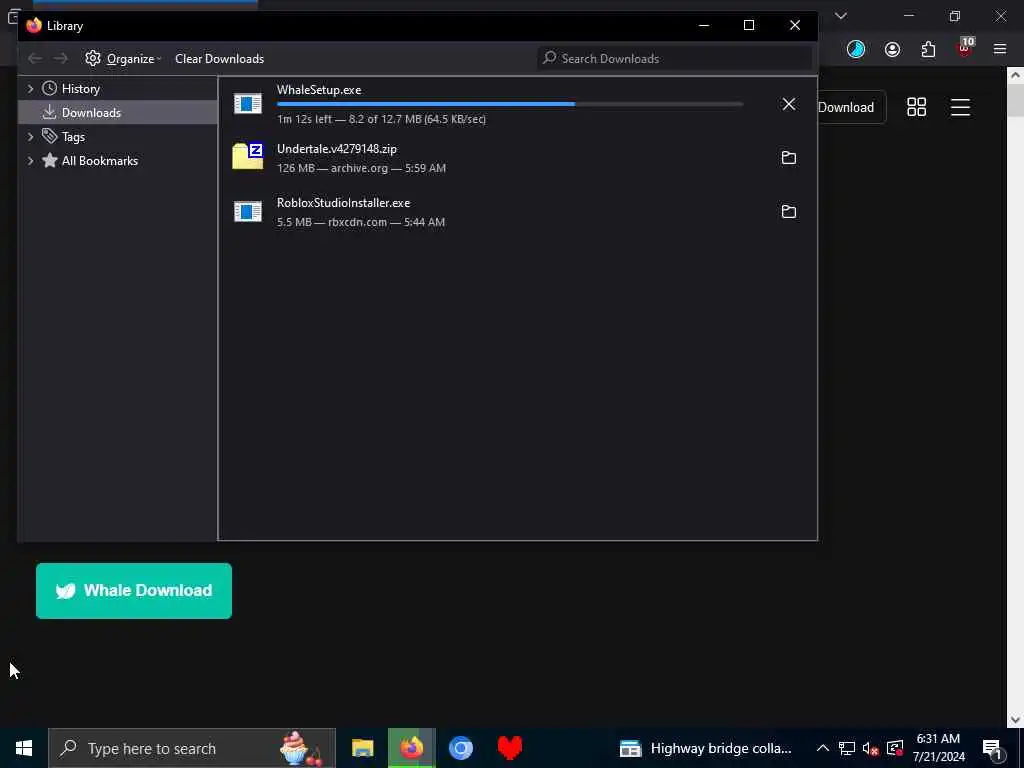Image resolution: width=1024 pixels, height=768 pixels.
Task: Open the clock and date flyout
Action: [938, 748]
